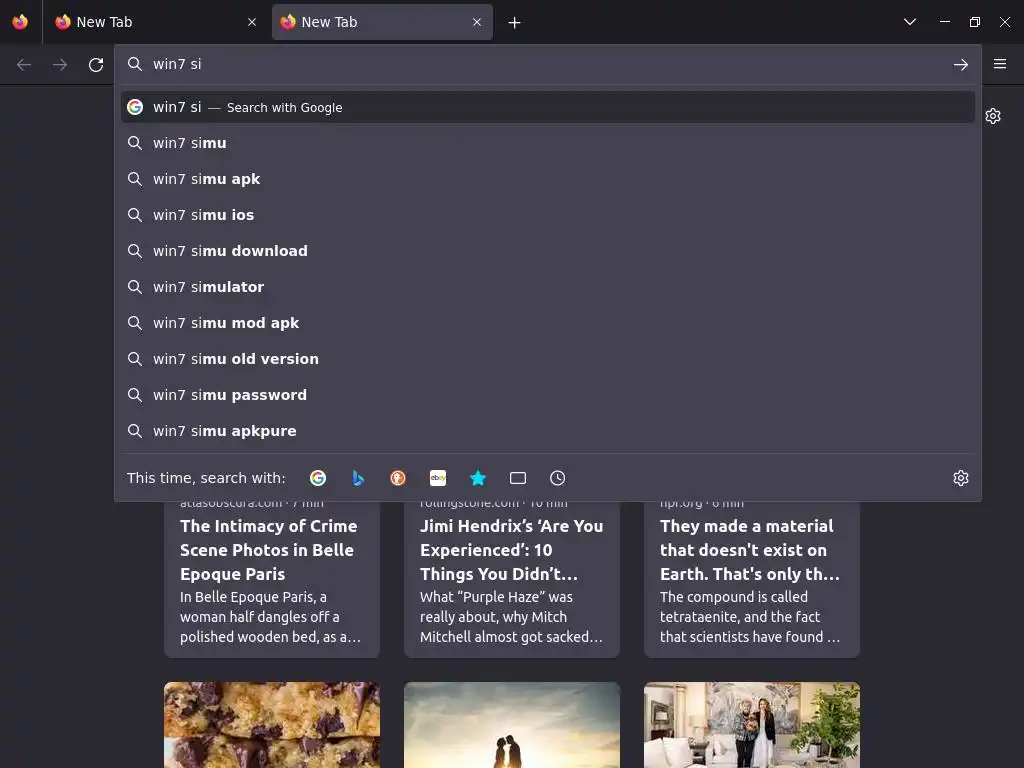Search this time with Bing icon
Screen dimensions: 1024x768
click(x=358, y=478)
